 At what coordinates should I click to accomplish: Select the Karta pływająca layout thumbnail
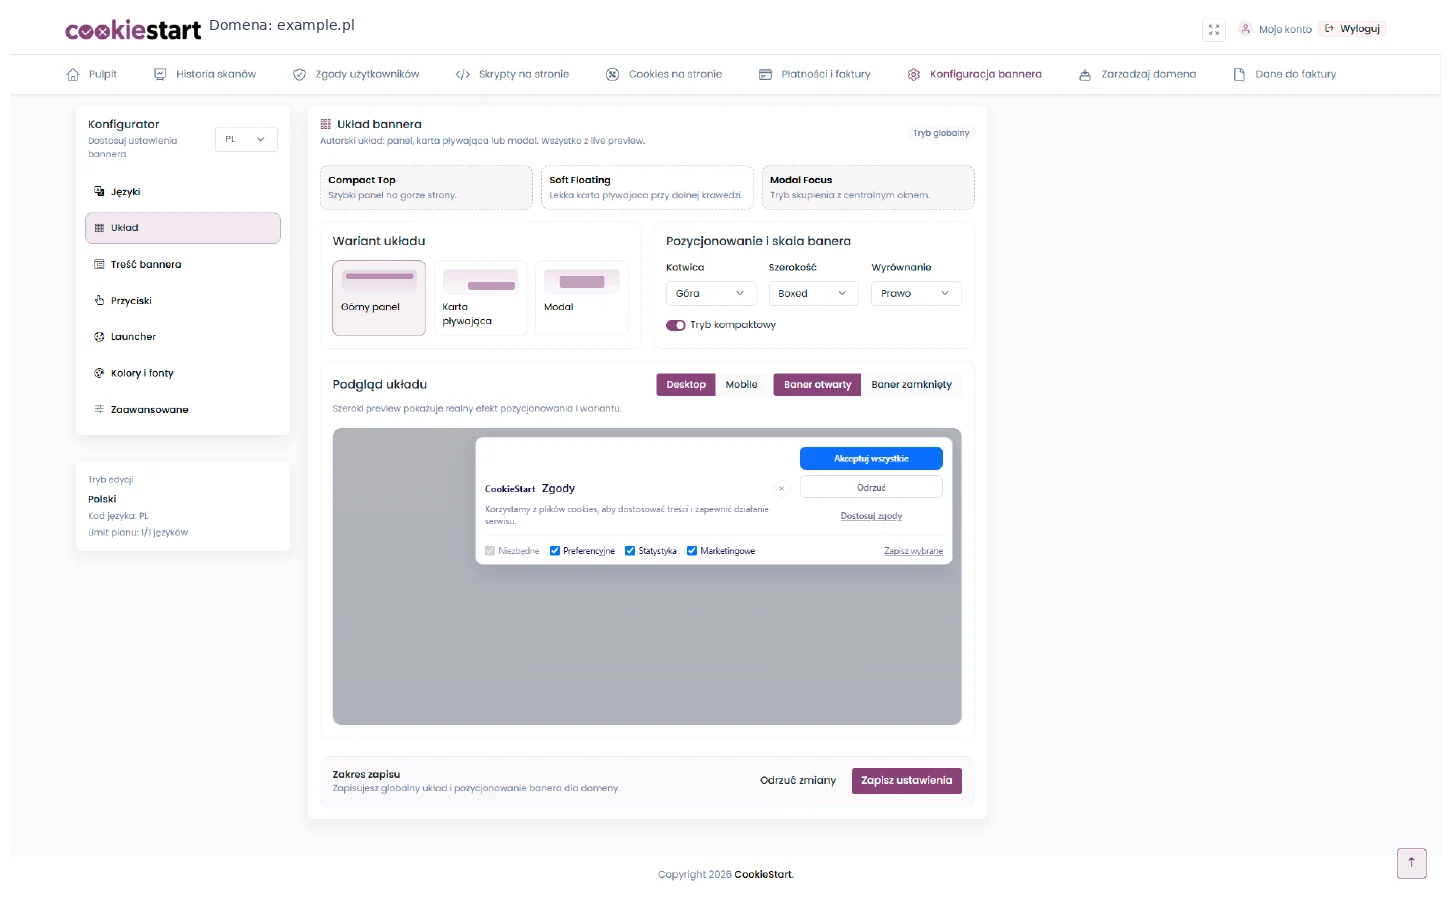pos(481,298)
